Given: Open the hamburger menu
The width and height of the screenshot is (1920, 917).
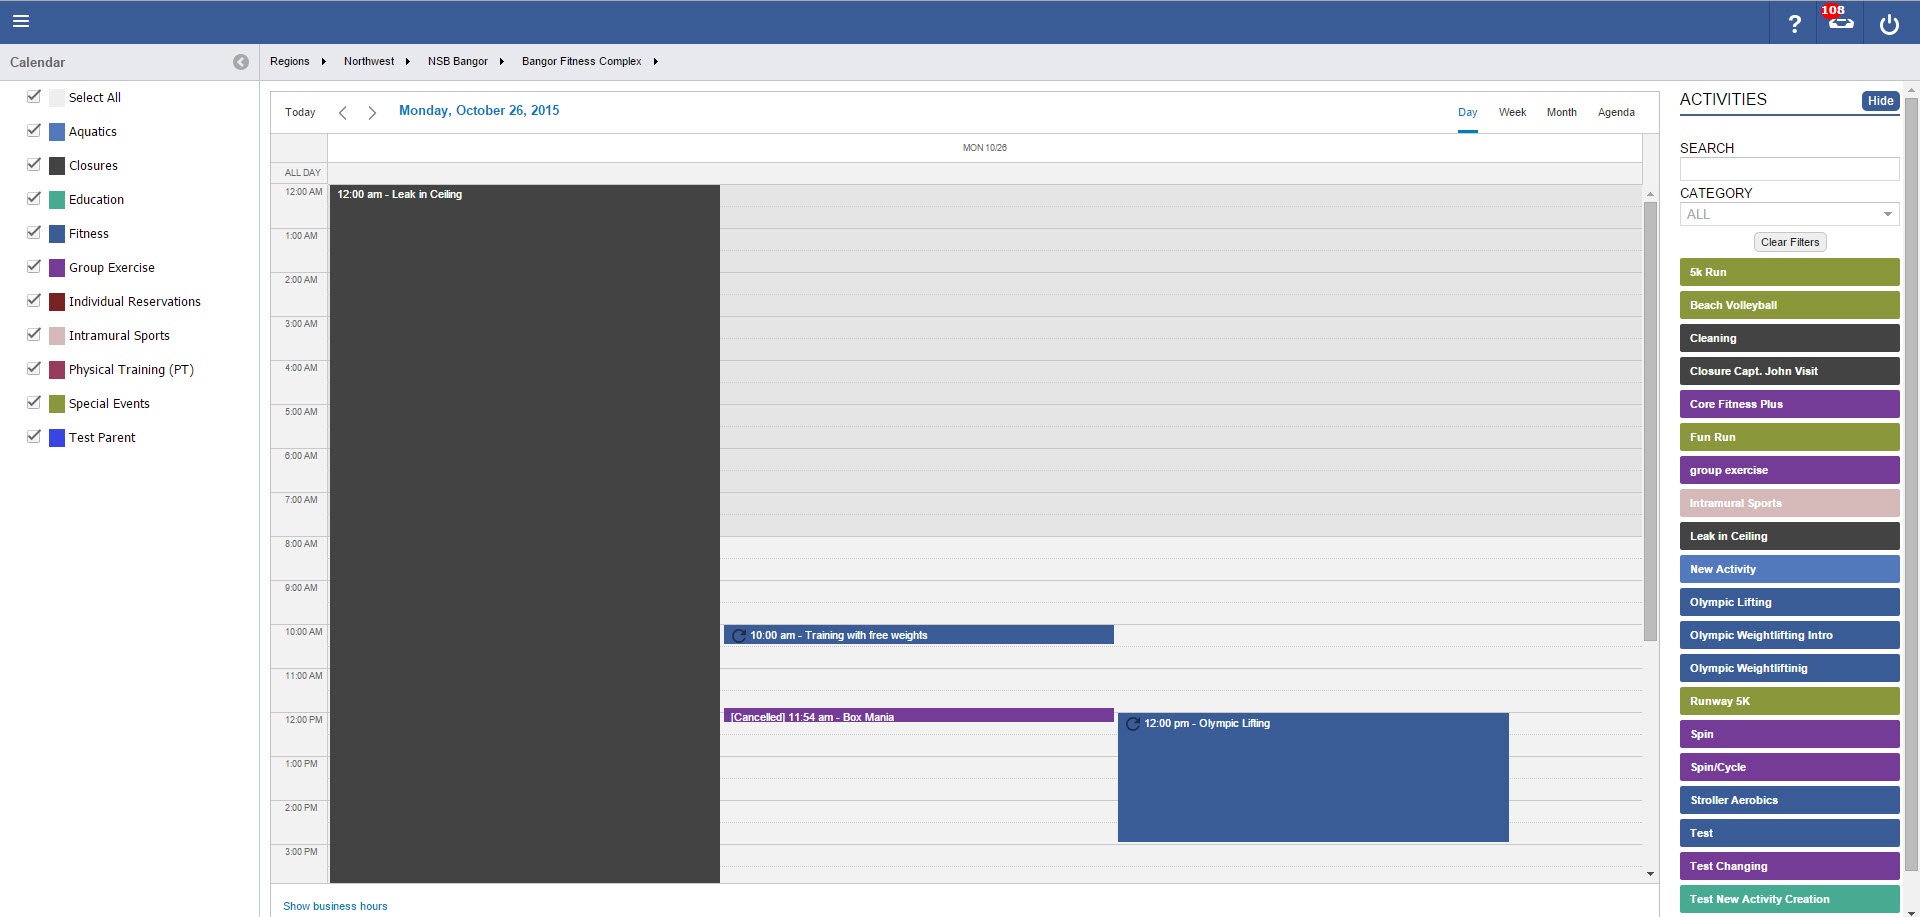Looking at the screenshot, I should [x=21, y=21].
